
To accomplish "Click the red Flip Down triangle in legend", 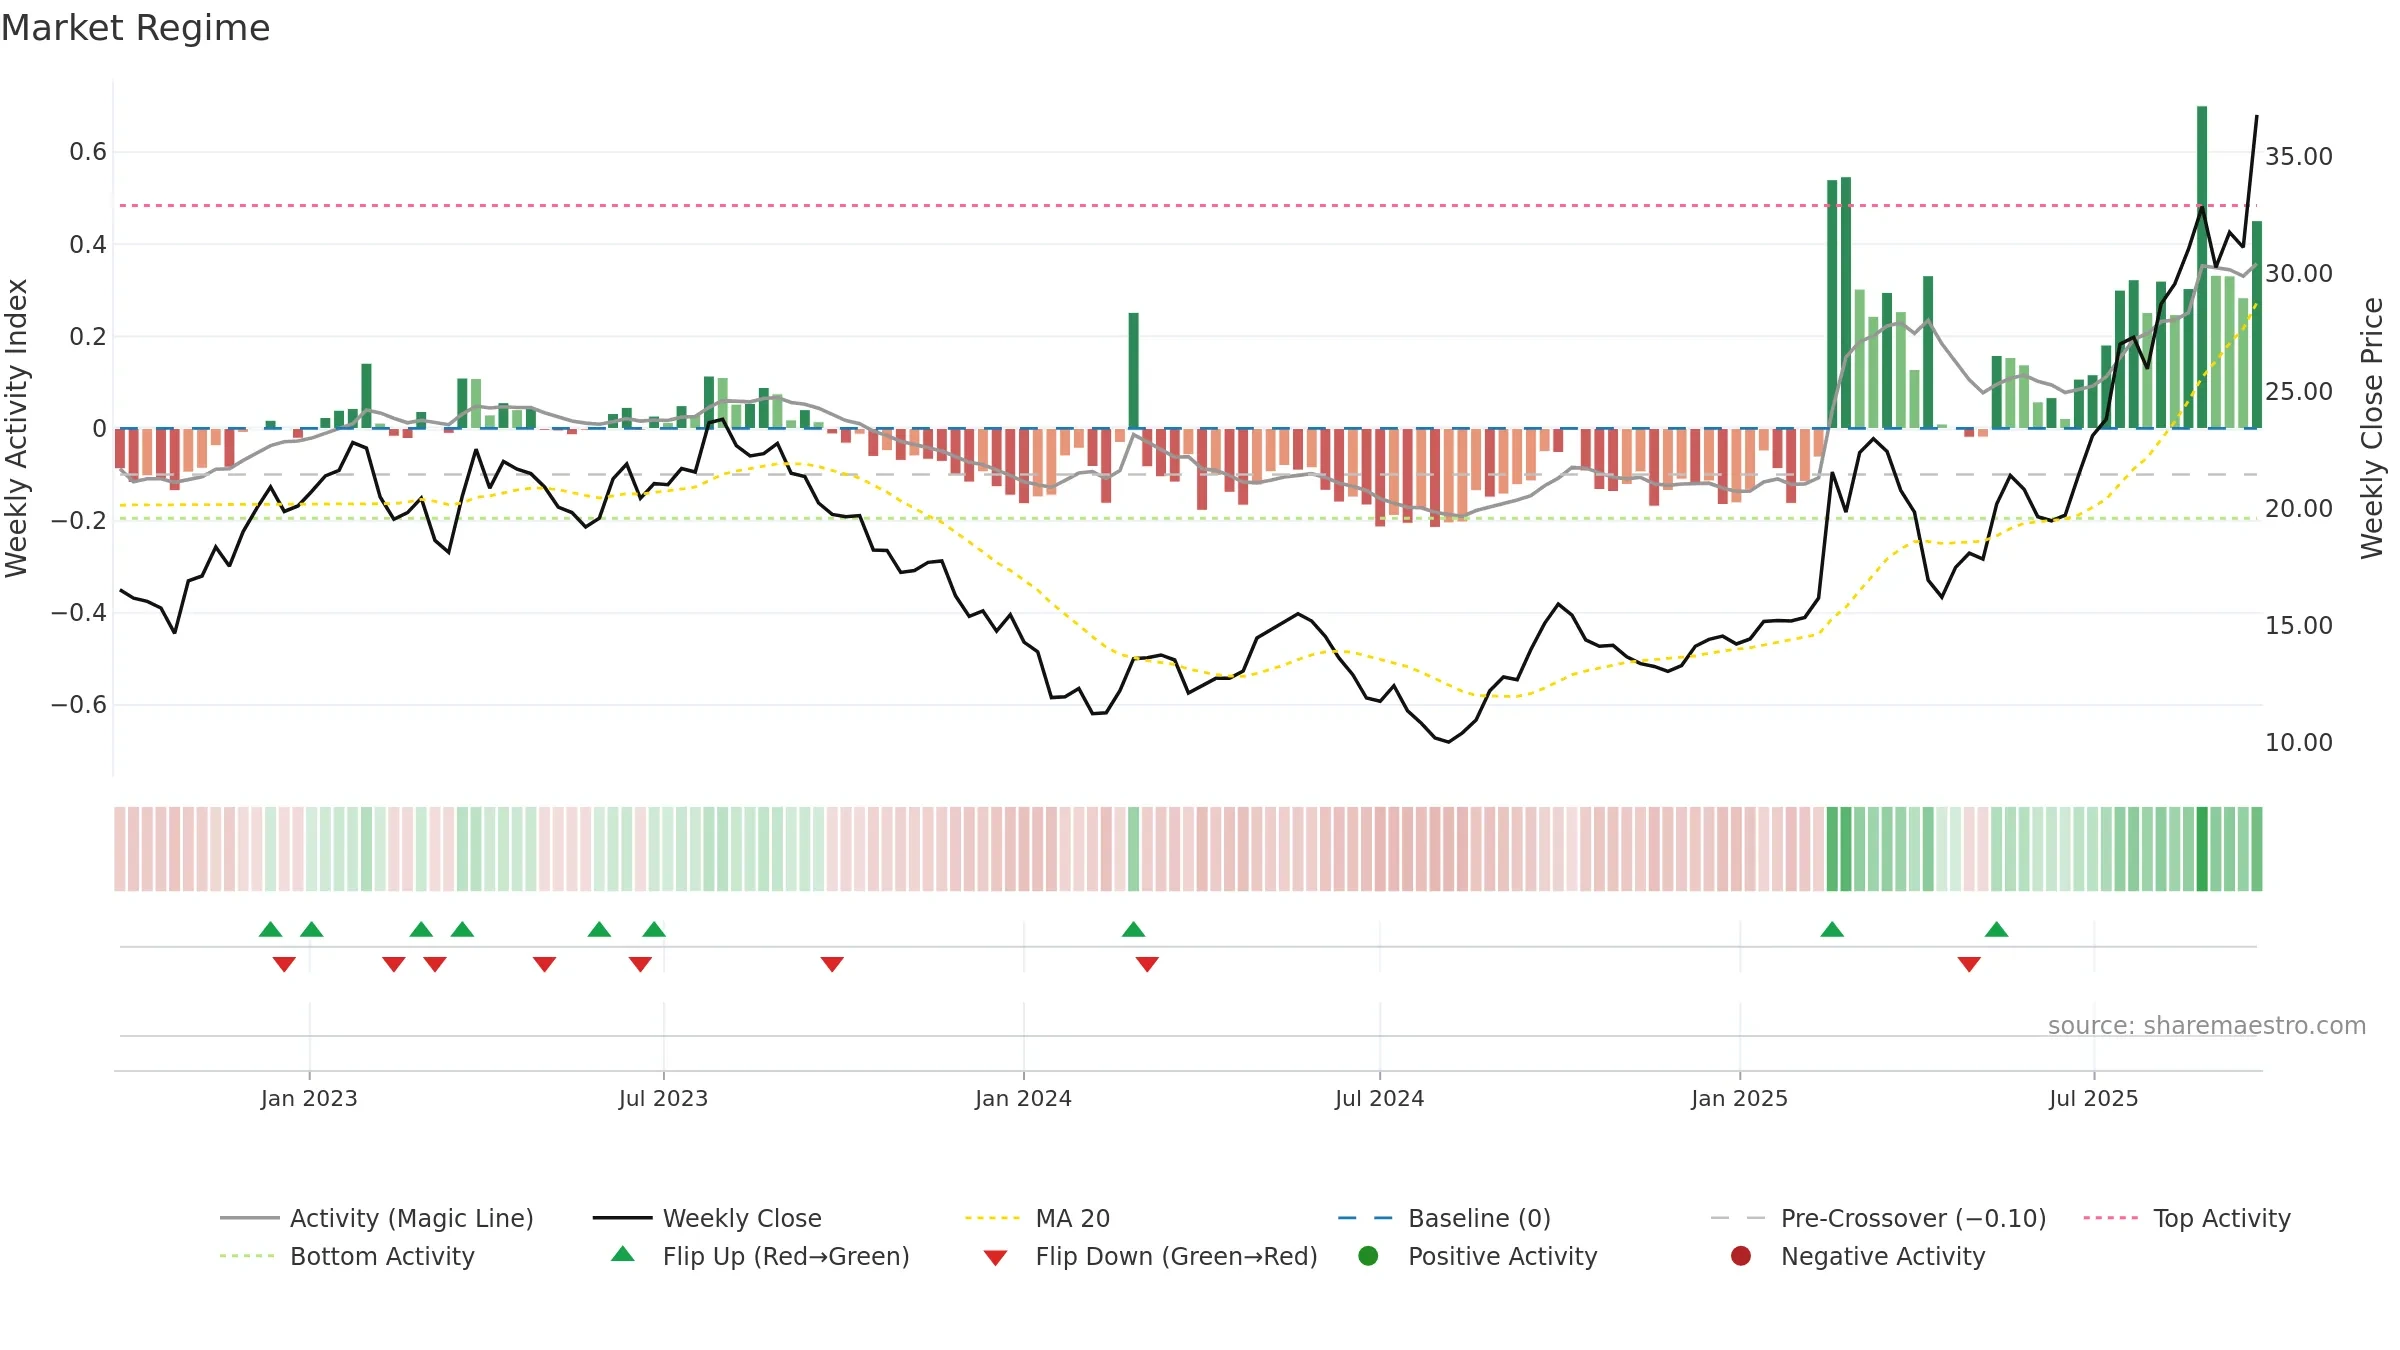I will [995, 1257].
